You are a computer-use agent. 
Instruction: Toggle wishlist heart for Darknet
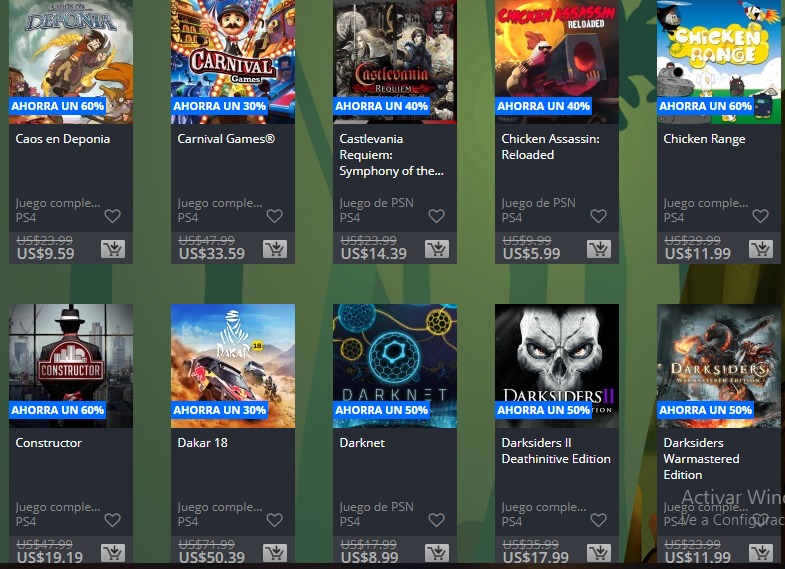coord(437,520)
